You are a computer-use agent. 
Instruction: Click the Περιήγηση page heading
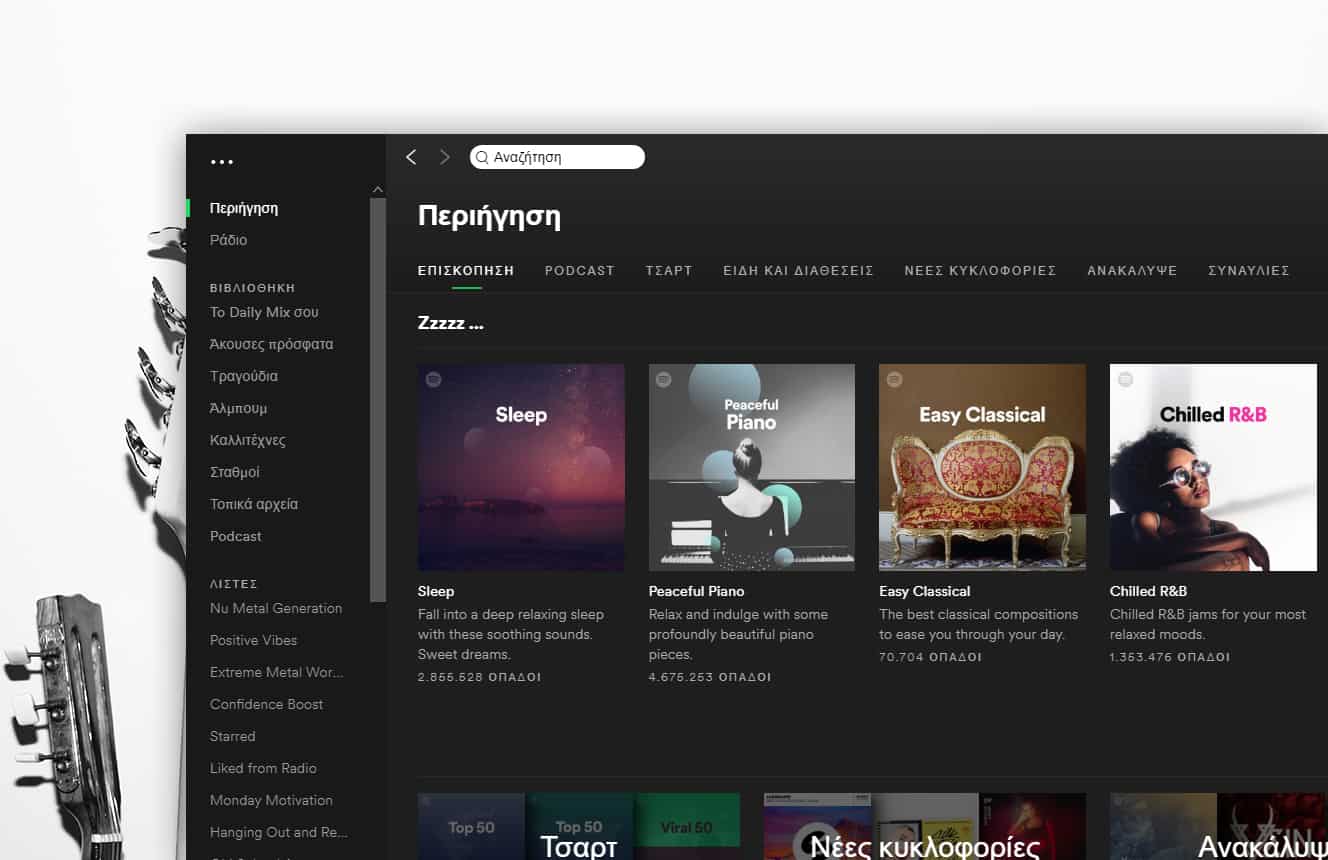[489, 216]
